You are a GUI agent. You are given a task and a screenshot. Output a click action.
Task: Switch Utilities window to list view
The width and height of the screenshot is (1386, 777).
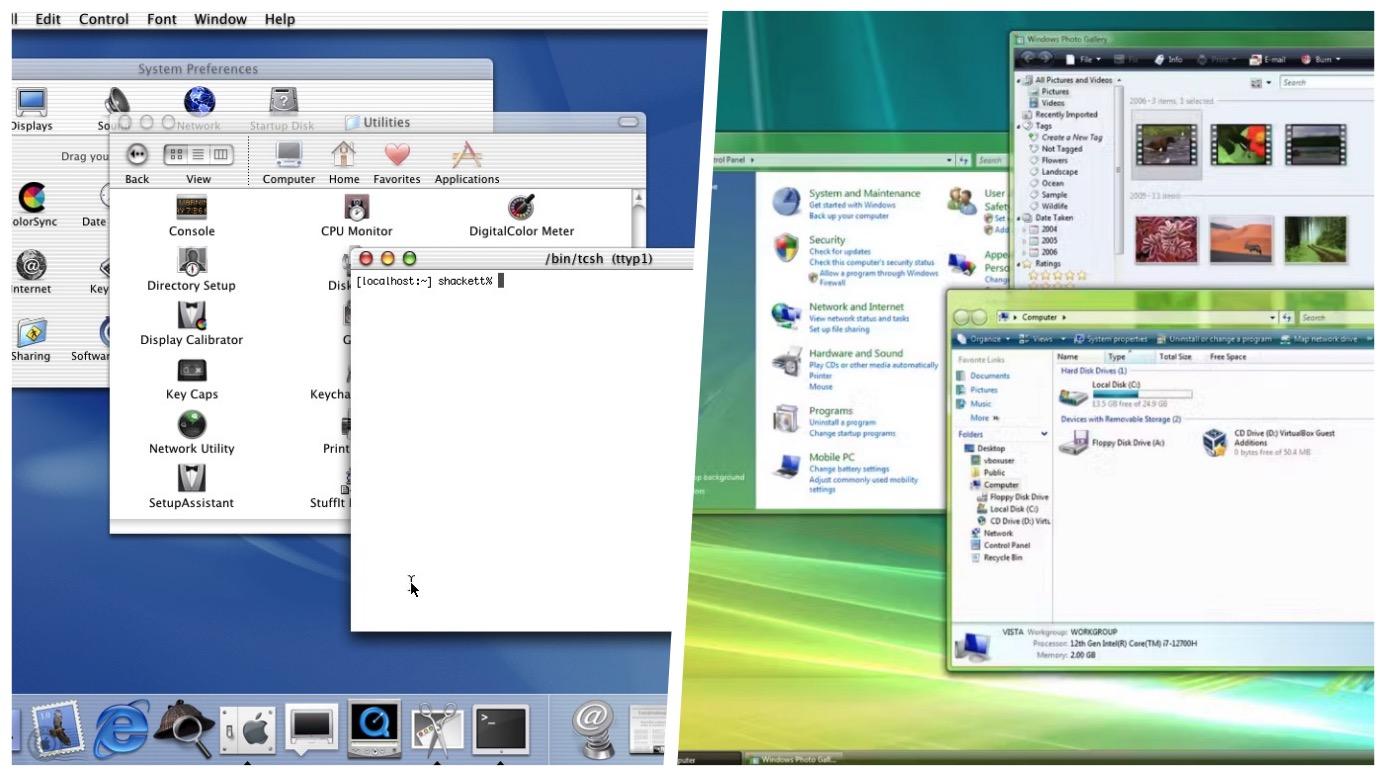(x=198, y=154)
